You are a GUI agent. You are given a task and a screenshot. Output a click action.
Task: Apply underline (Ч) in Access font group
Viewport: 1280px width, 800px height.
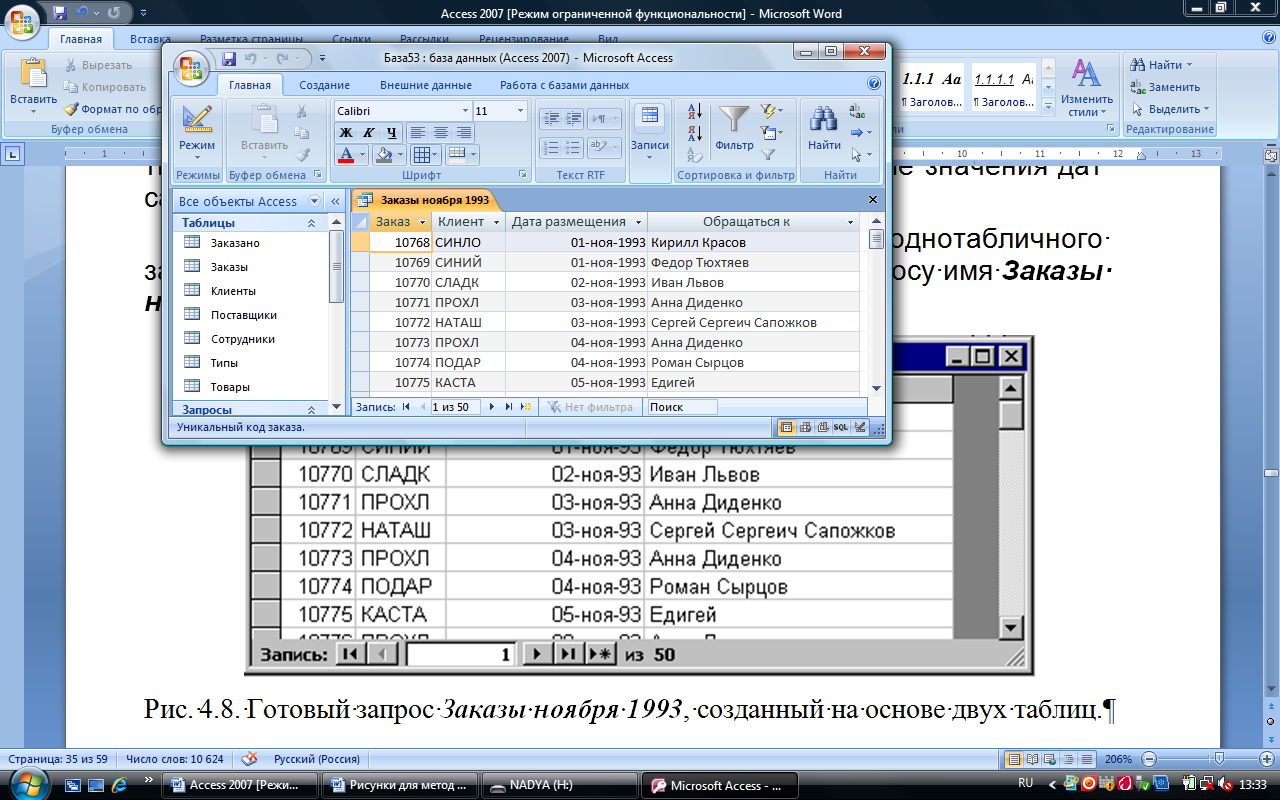(391, 132)
